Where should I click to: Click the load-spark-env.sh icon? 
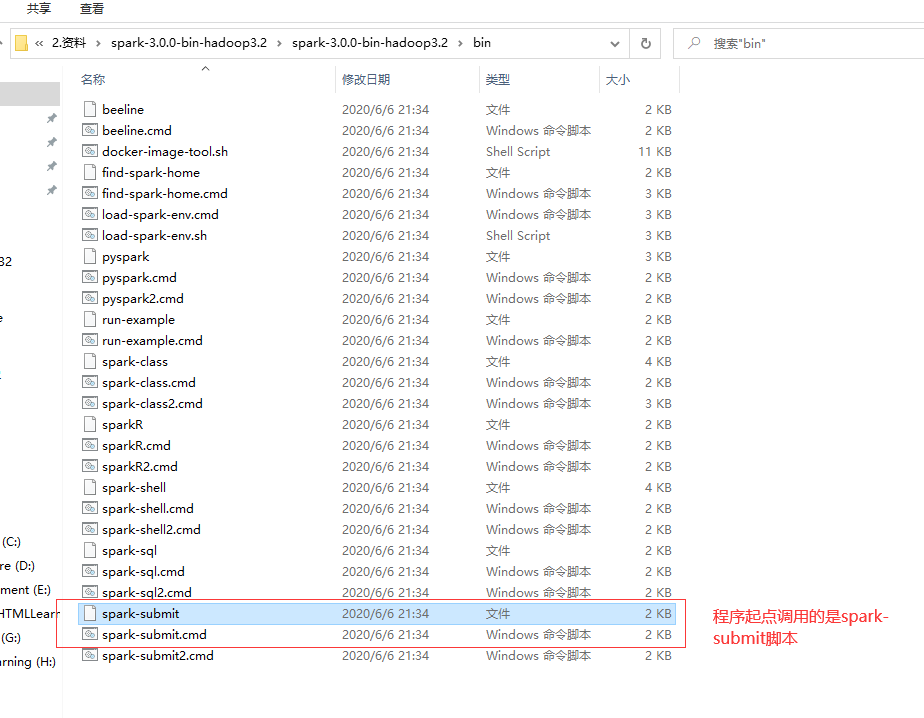tap(90, 235)
